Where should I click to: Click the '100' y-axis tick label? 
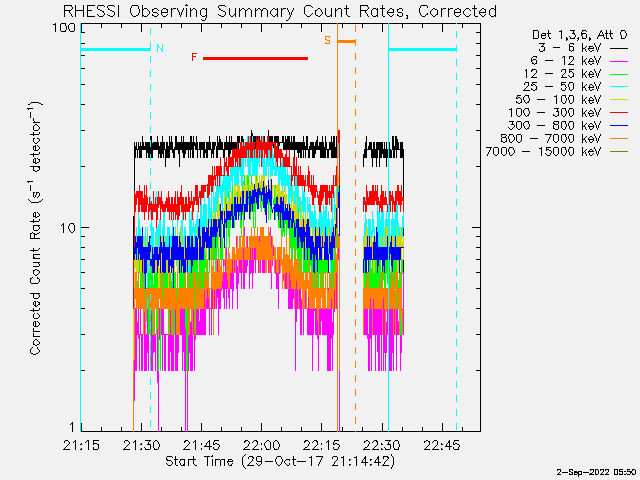pos(64,28)
